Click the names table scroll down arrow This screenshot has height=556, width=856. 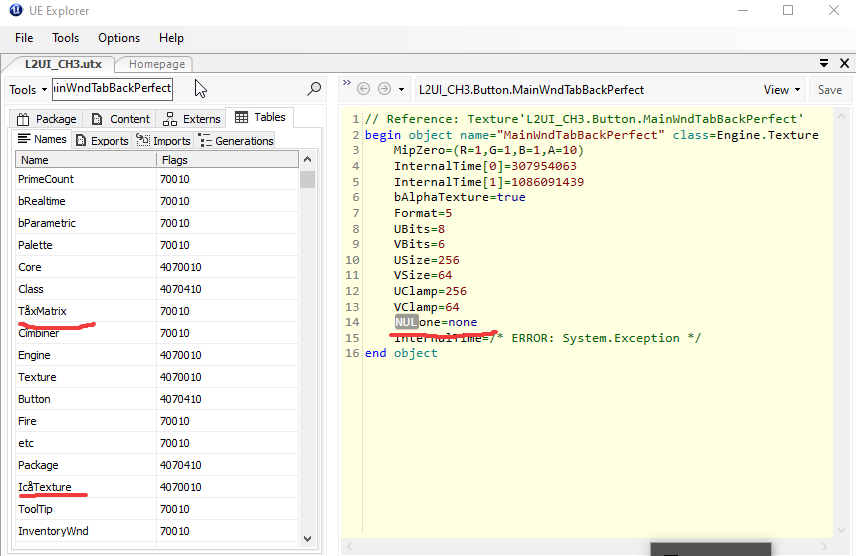[x=307, y=539]
